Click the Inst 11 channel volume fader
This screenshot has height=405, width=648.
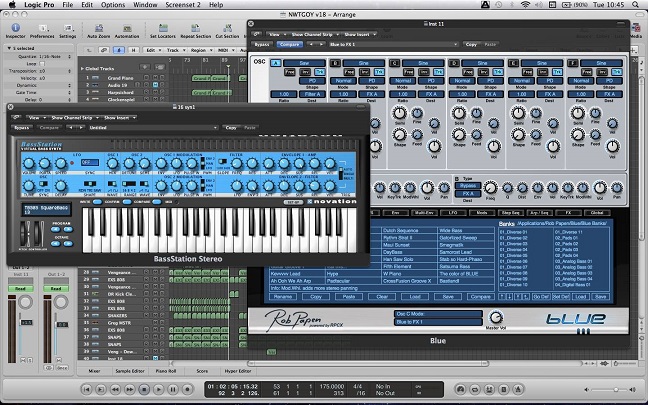tap(26, 322)
